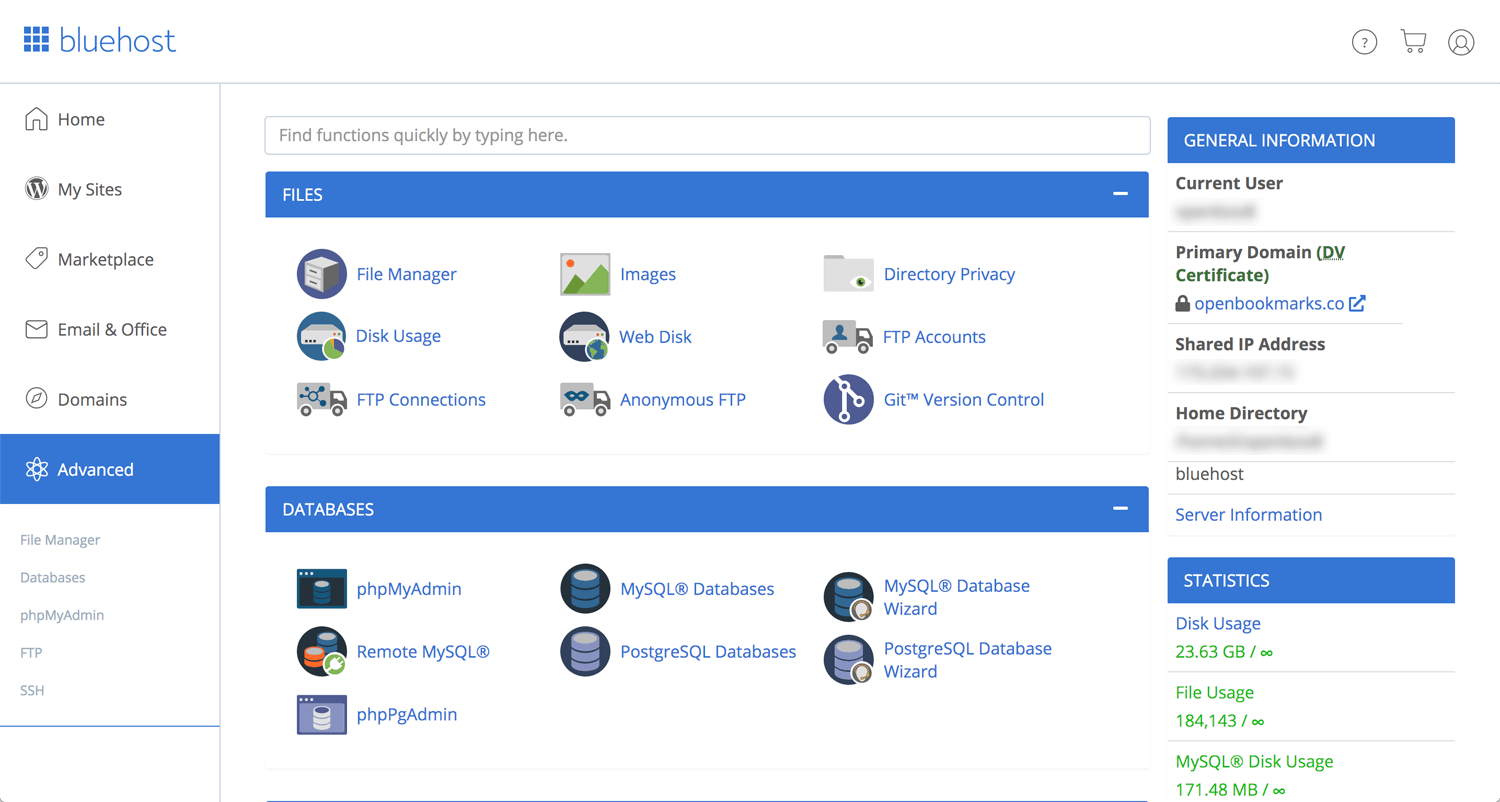
Task: Open Email & Office in the sidebar
Action: point(110,329)
